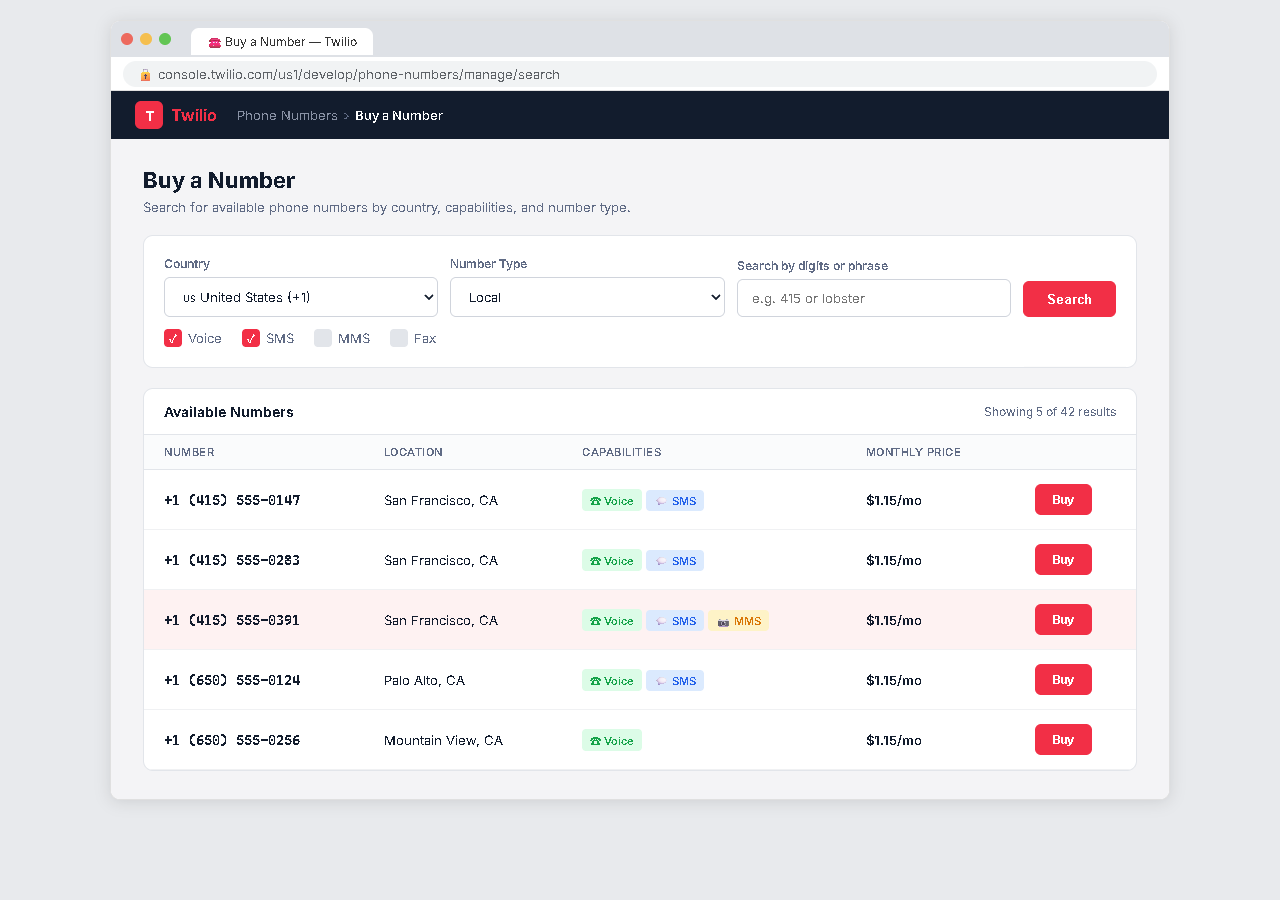Open the Country dropdown
Screen dimensions: 1280x900
(x=301, y=297)
